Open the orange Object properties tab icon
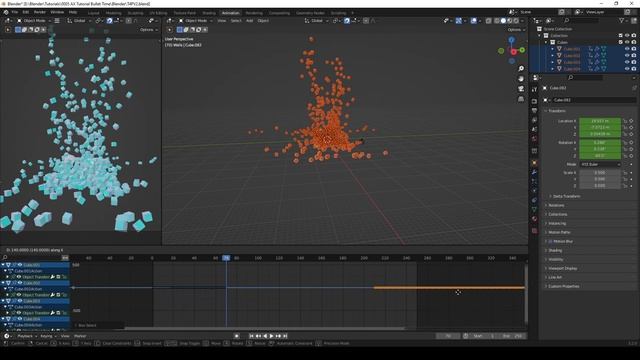The width and height of the screenshot is (640, 360). click(534, 163)
